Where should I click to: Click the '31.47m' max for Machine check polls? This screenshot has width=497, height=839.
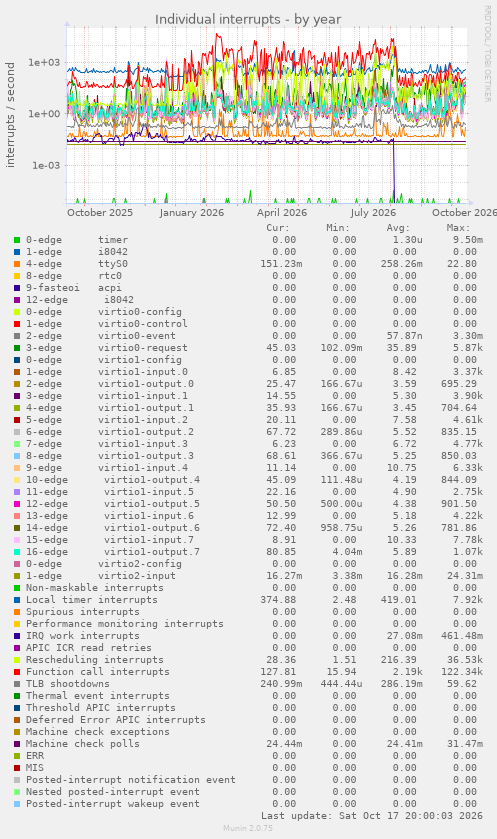[465, 744]
